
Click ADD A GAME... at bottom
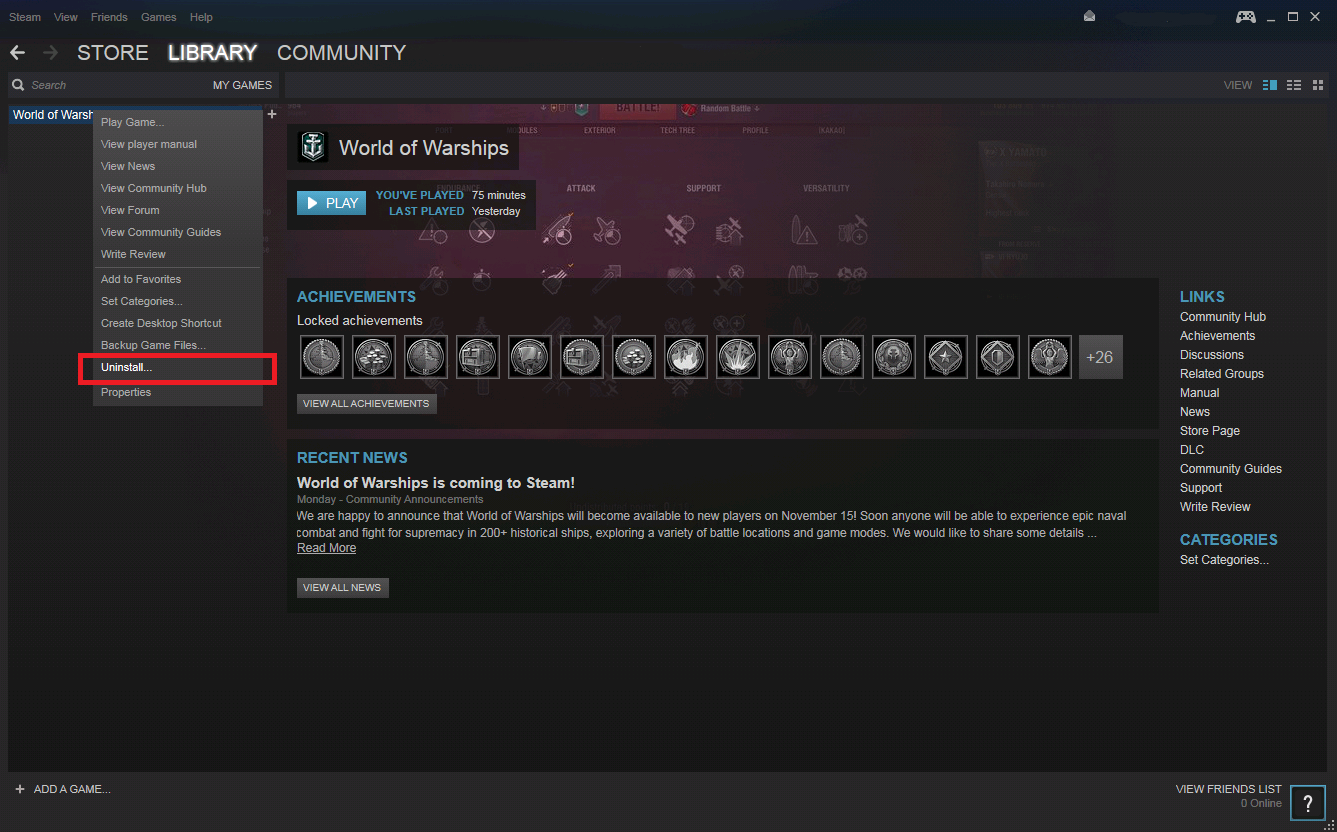coord(62,789)
